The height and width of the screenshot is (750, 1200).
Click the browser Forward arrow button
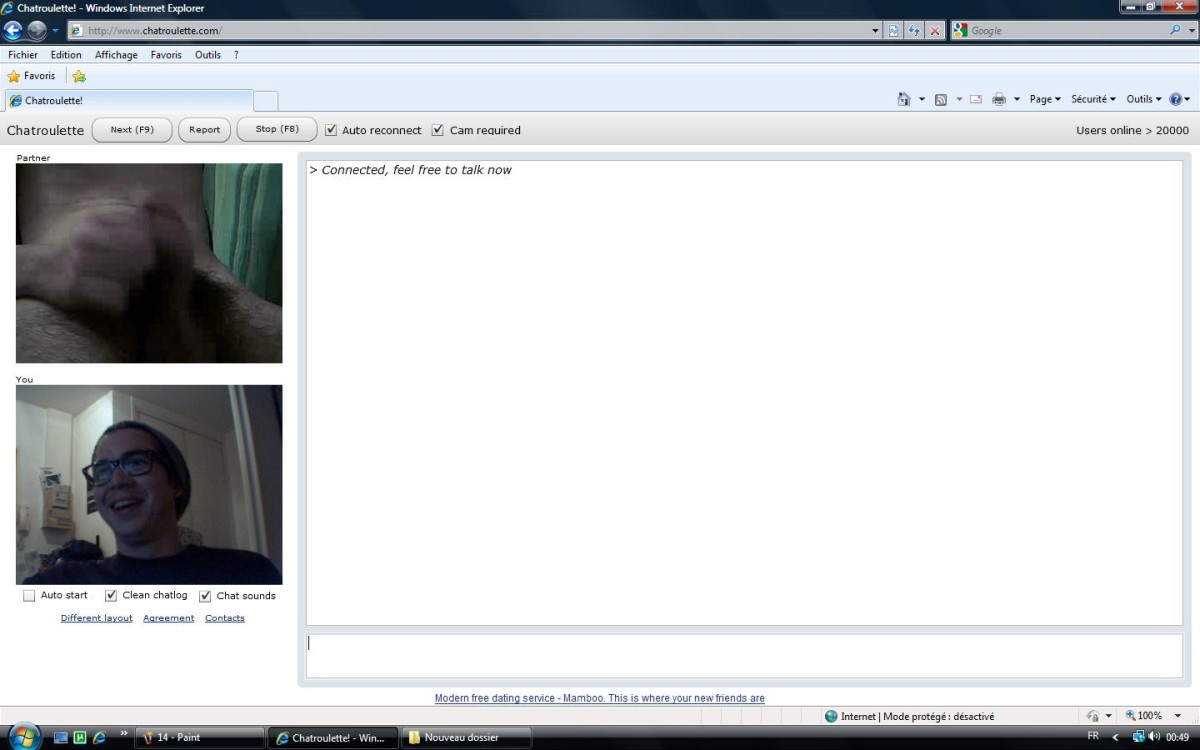tap(37, 30)
